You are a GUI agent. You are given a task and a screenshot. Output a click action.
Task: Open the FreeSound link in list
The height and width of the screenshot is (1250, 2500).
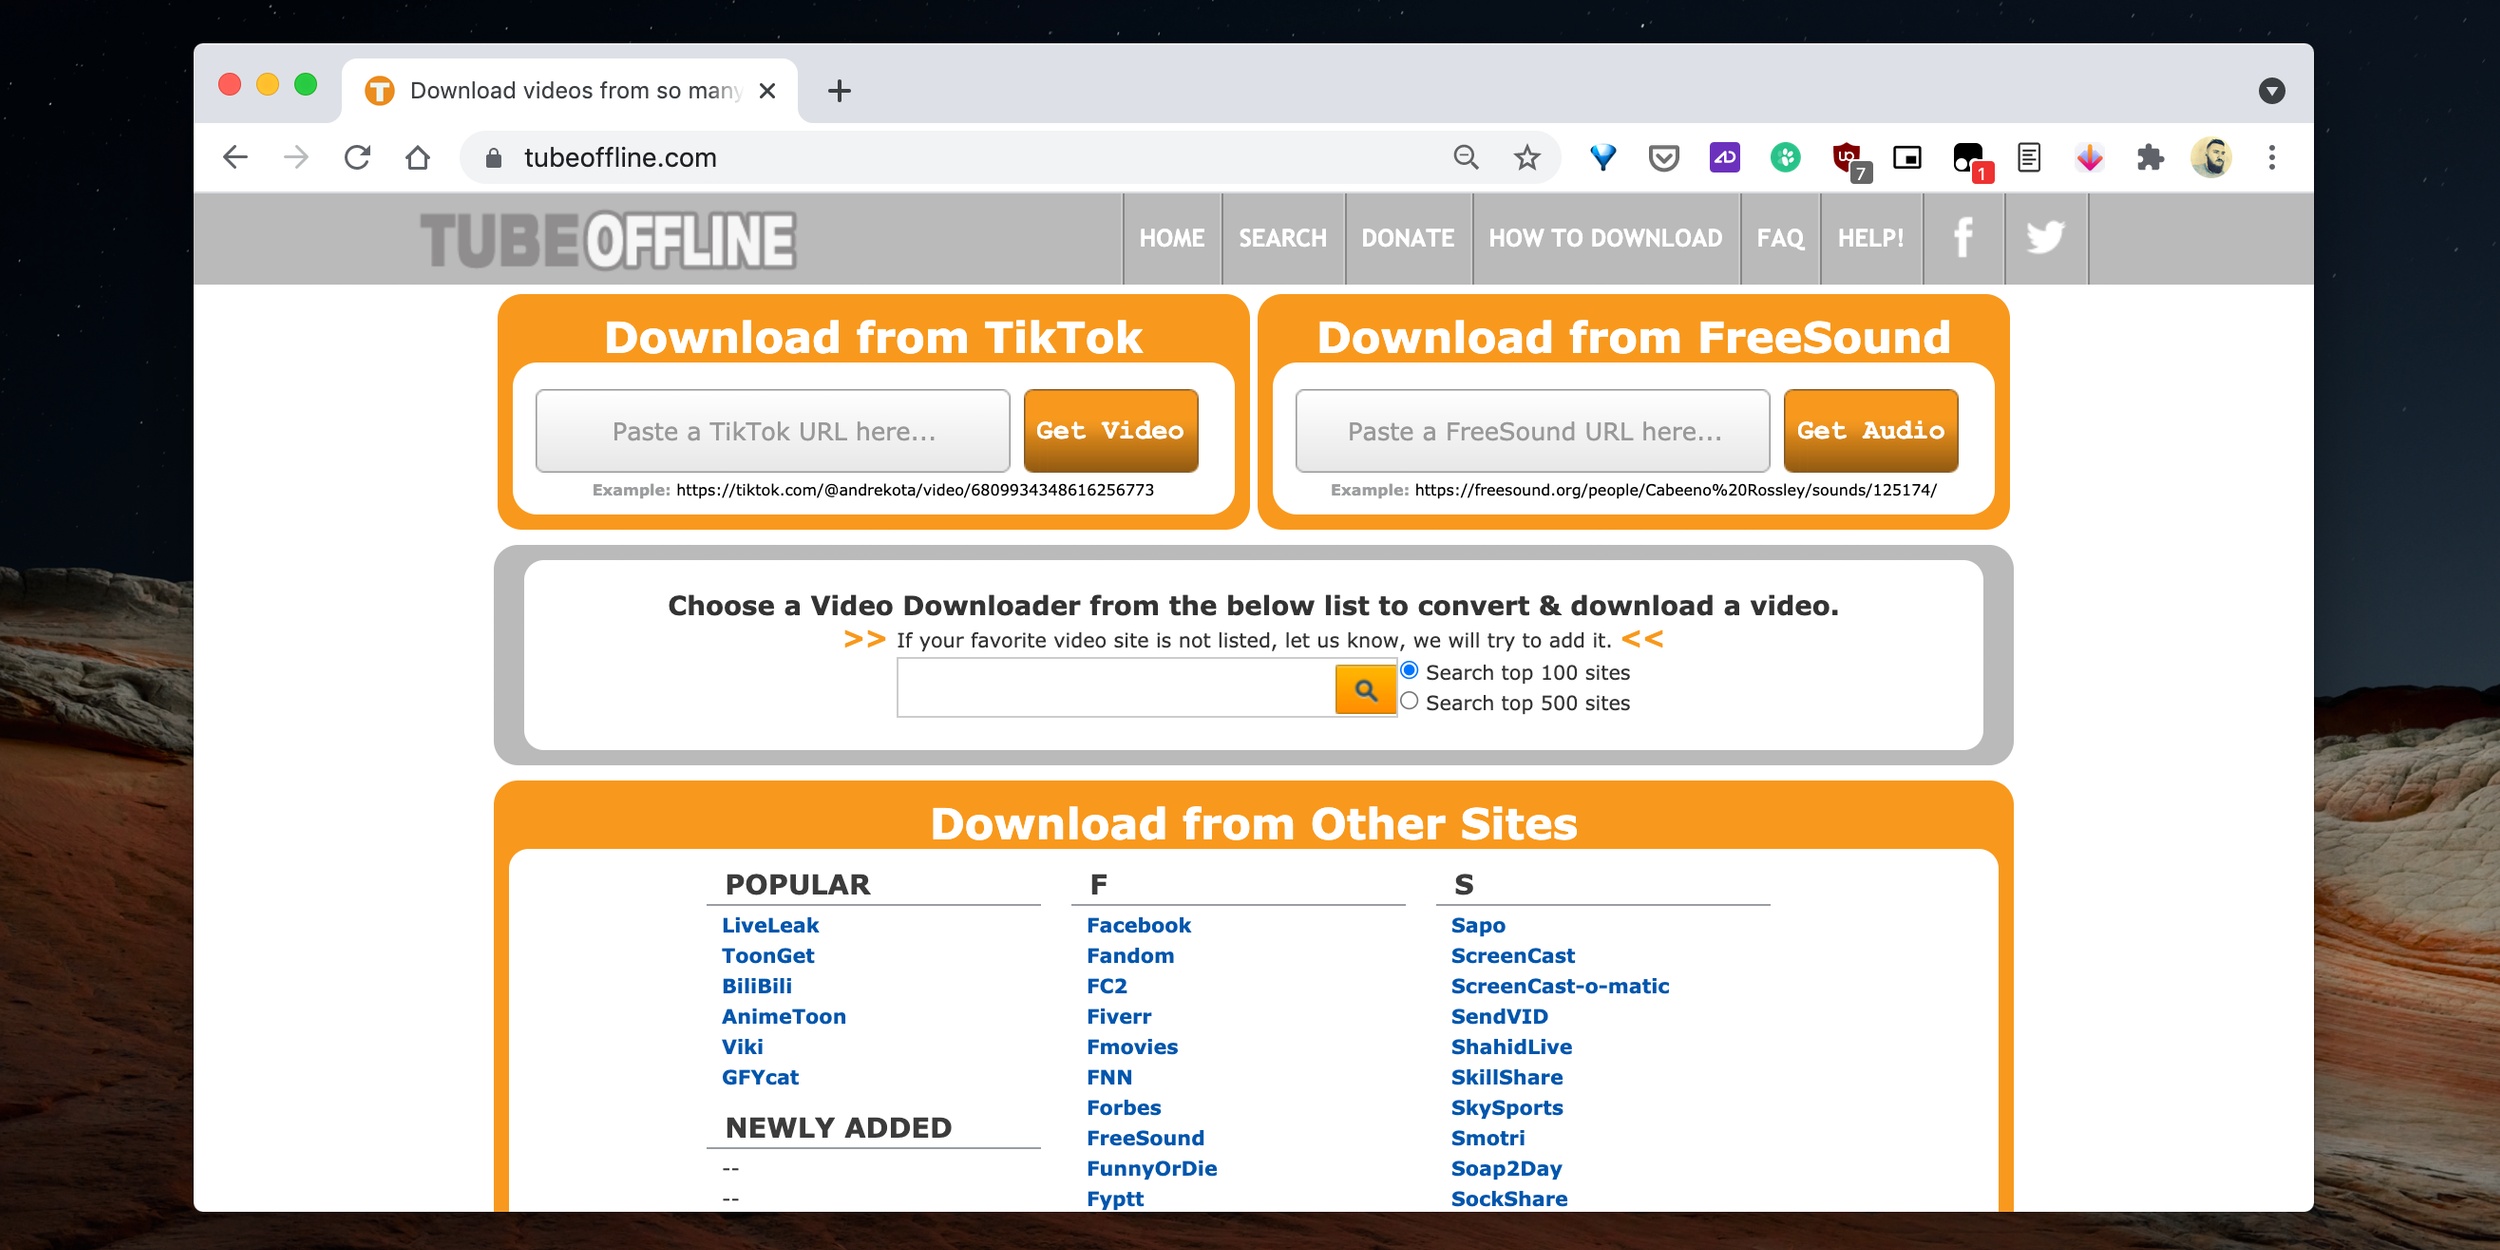click(x=1145, y=1139)
